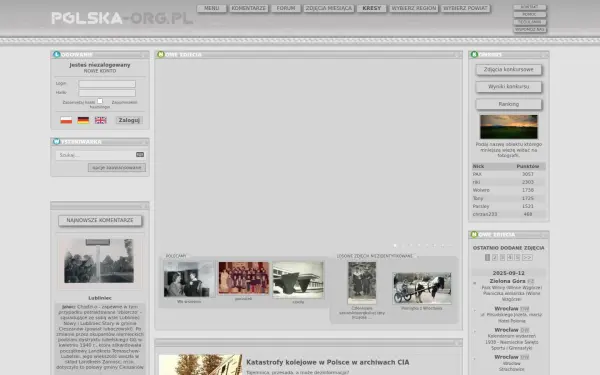
Task: Open the Lubliniec comment photo thumbnail
Action: pyautogui.click(x=99, y=261)
